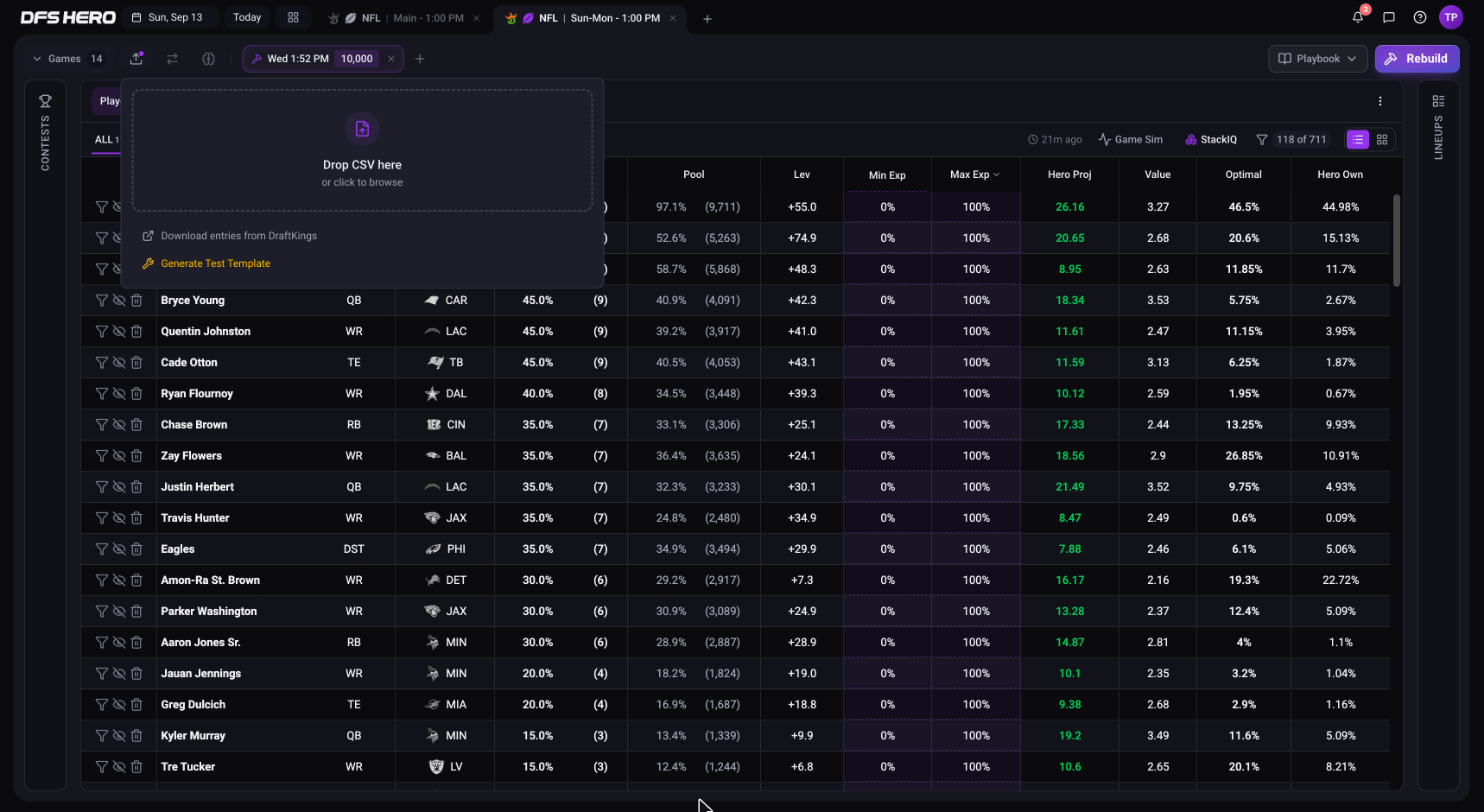Switch to NFL Main 1:00 PM tab
Screen dimensions: 1484x812
coord(405,18)
